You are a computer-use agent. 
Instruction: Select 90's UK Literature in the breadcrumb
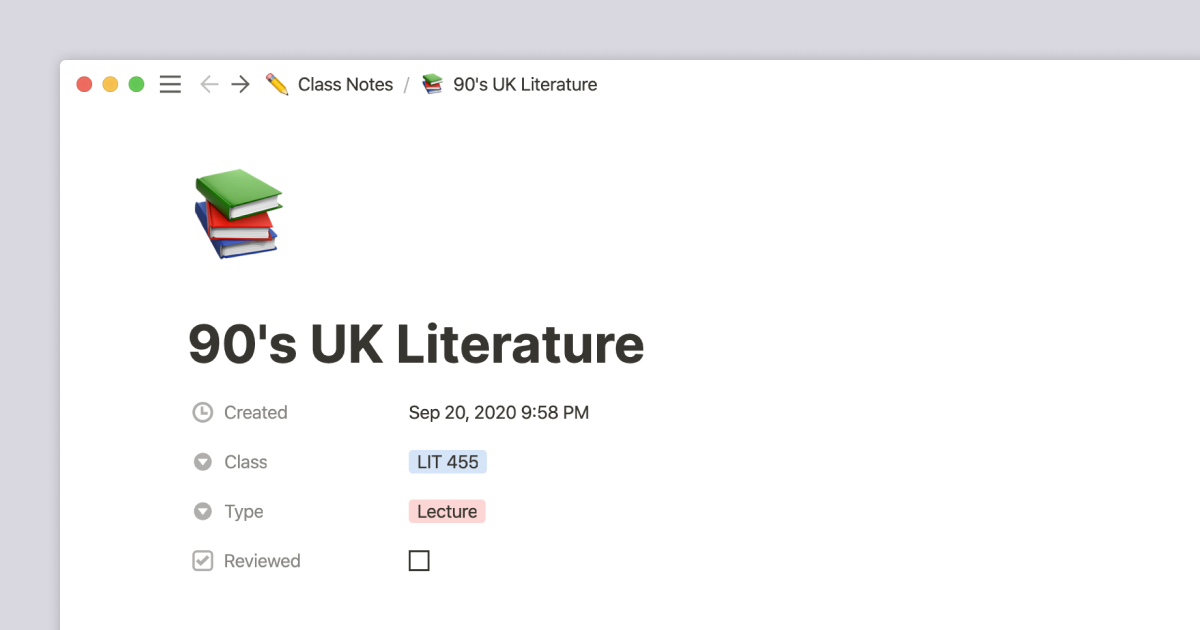(x=524, y=84)
